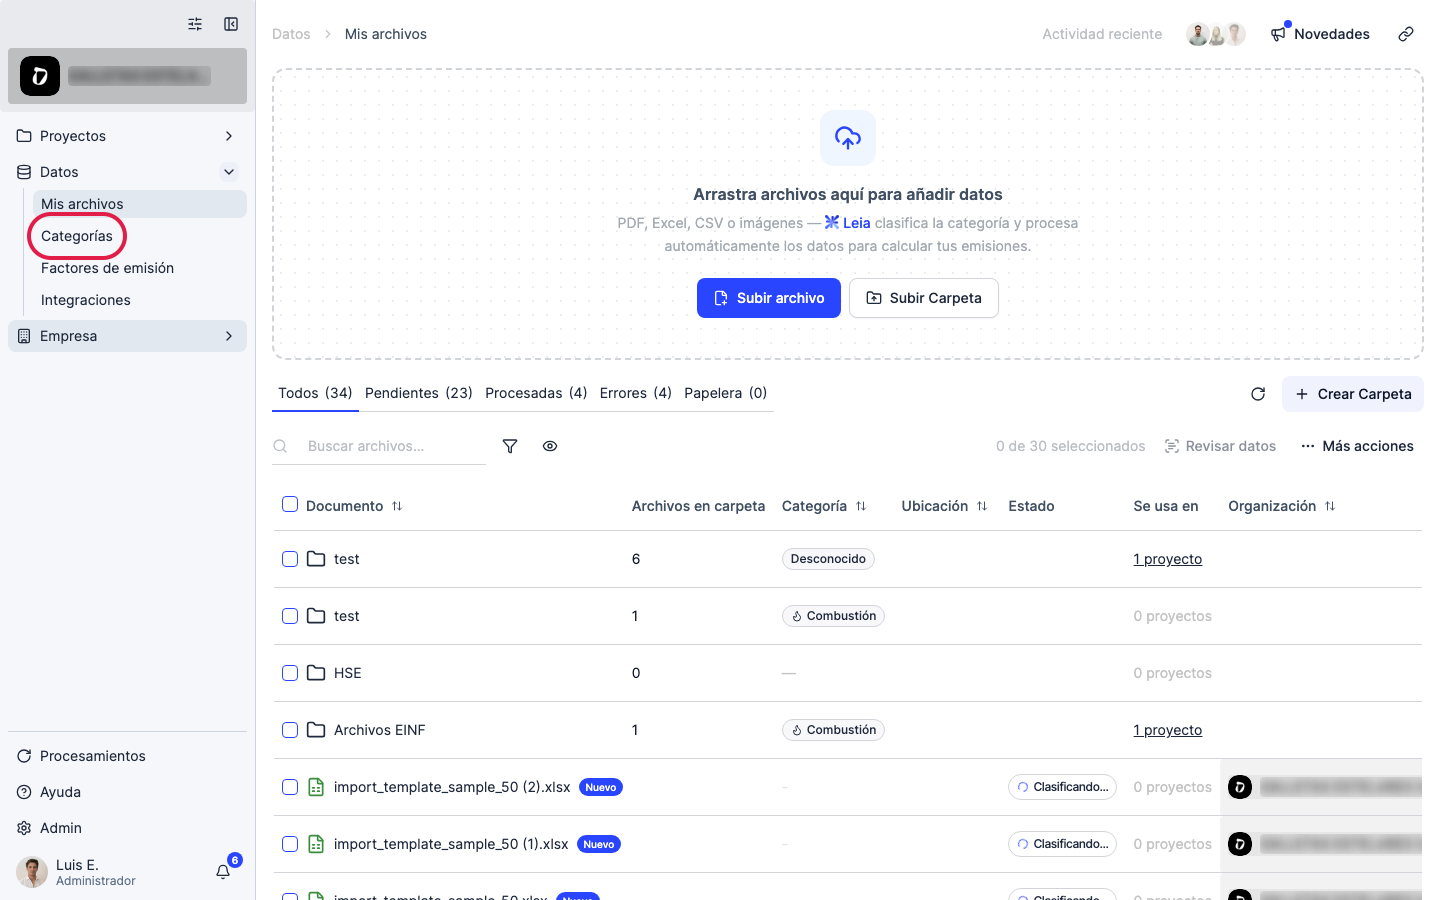Image resolution: width=1440 pixels, height=900 pixels.
Task: Go to Datos breadcrumb
Action: point(291,34)
